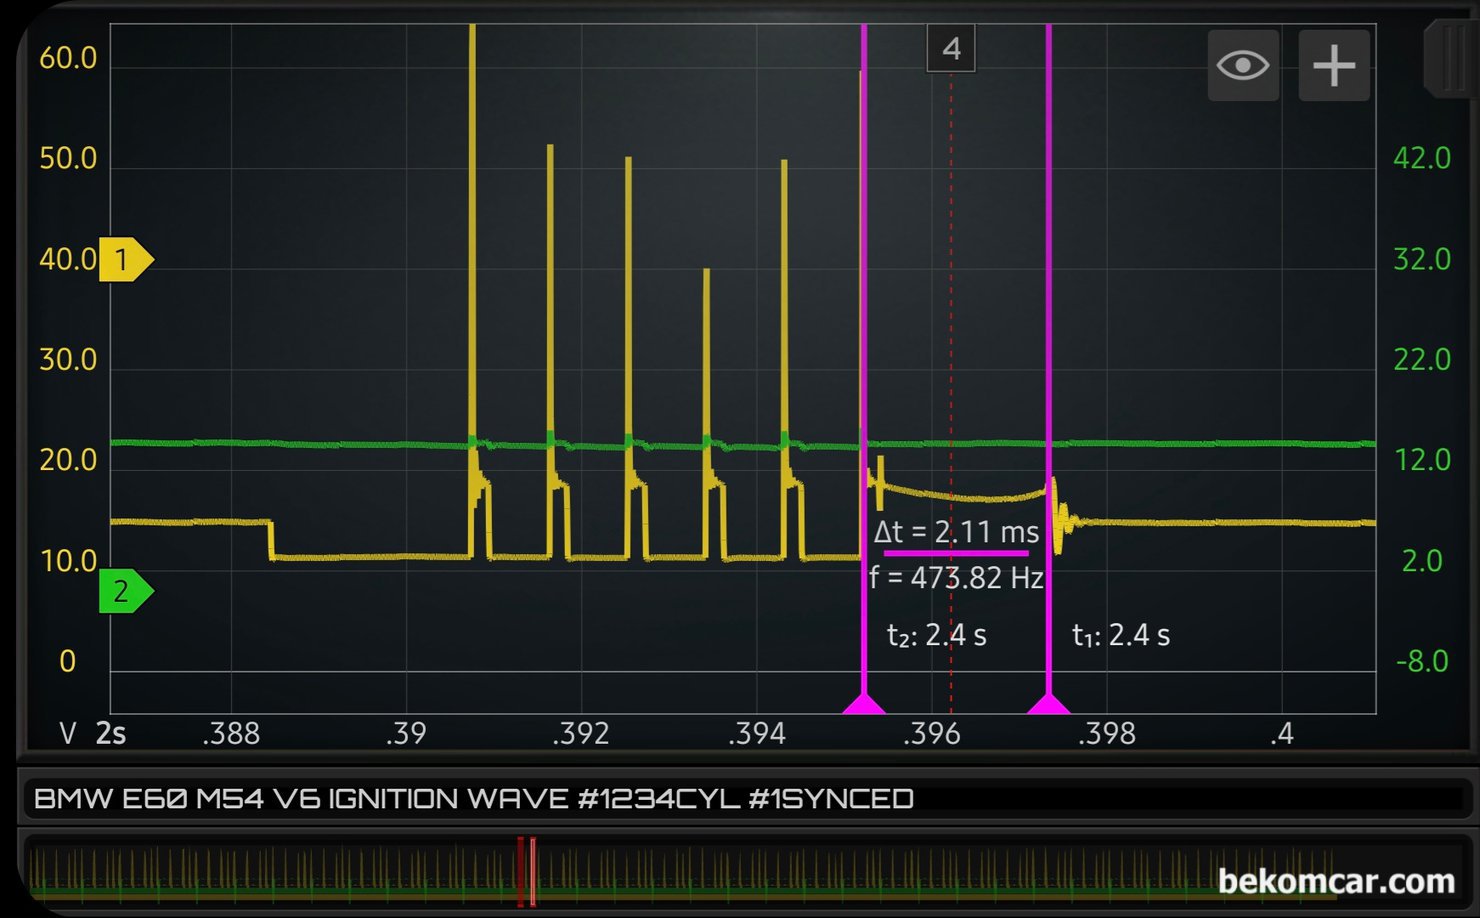
Task: Open the 2s timebase setting
Action: point(111,734)
